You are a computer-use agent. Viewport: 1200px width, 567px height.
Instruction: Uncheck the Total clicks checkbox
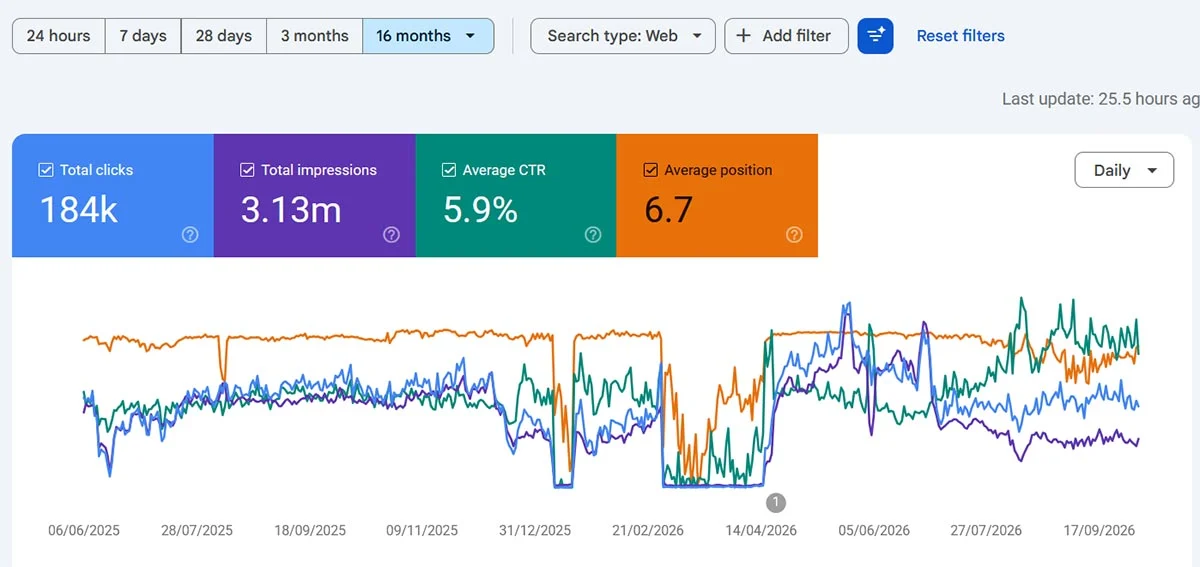point(46,170)
